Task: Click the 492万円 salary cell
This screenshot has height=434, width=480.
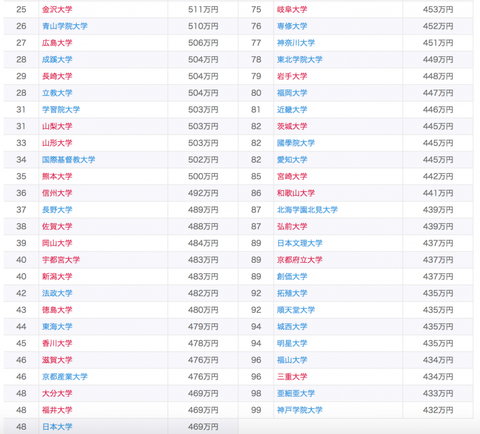Action: point(203,193)
